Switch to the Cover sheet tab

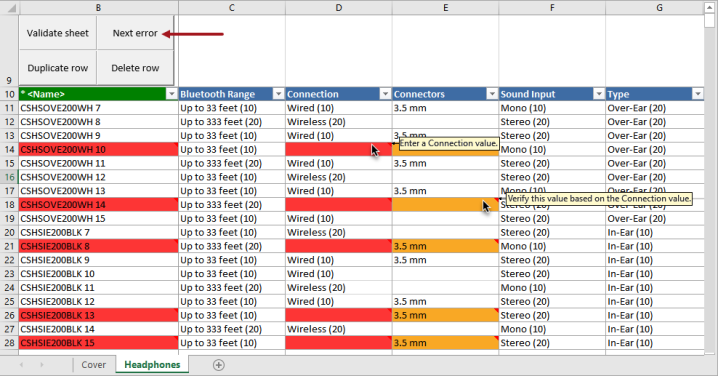(93, 365)
